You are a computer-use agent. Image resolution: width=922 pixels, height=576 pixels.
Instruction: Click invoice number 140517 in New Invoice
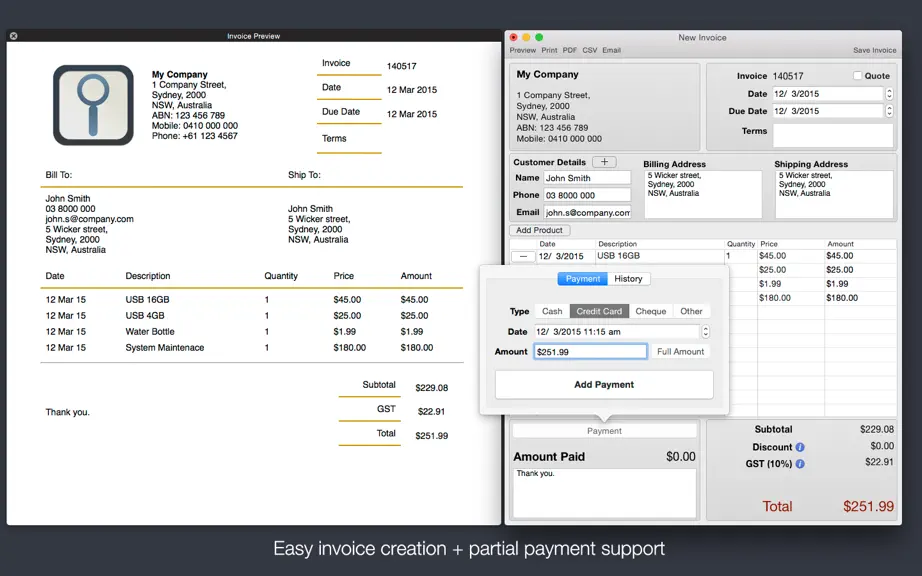click(x=788, y=76)
